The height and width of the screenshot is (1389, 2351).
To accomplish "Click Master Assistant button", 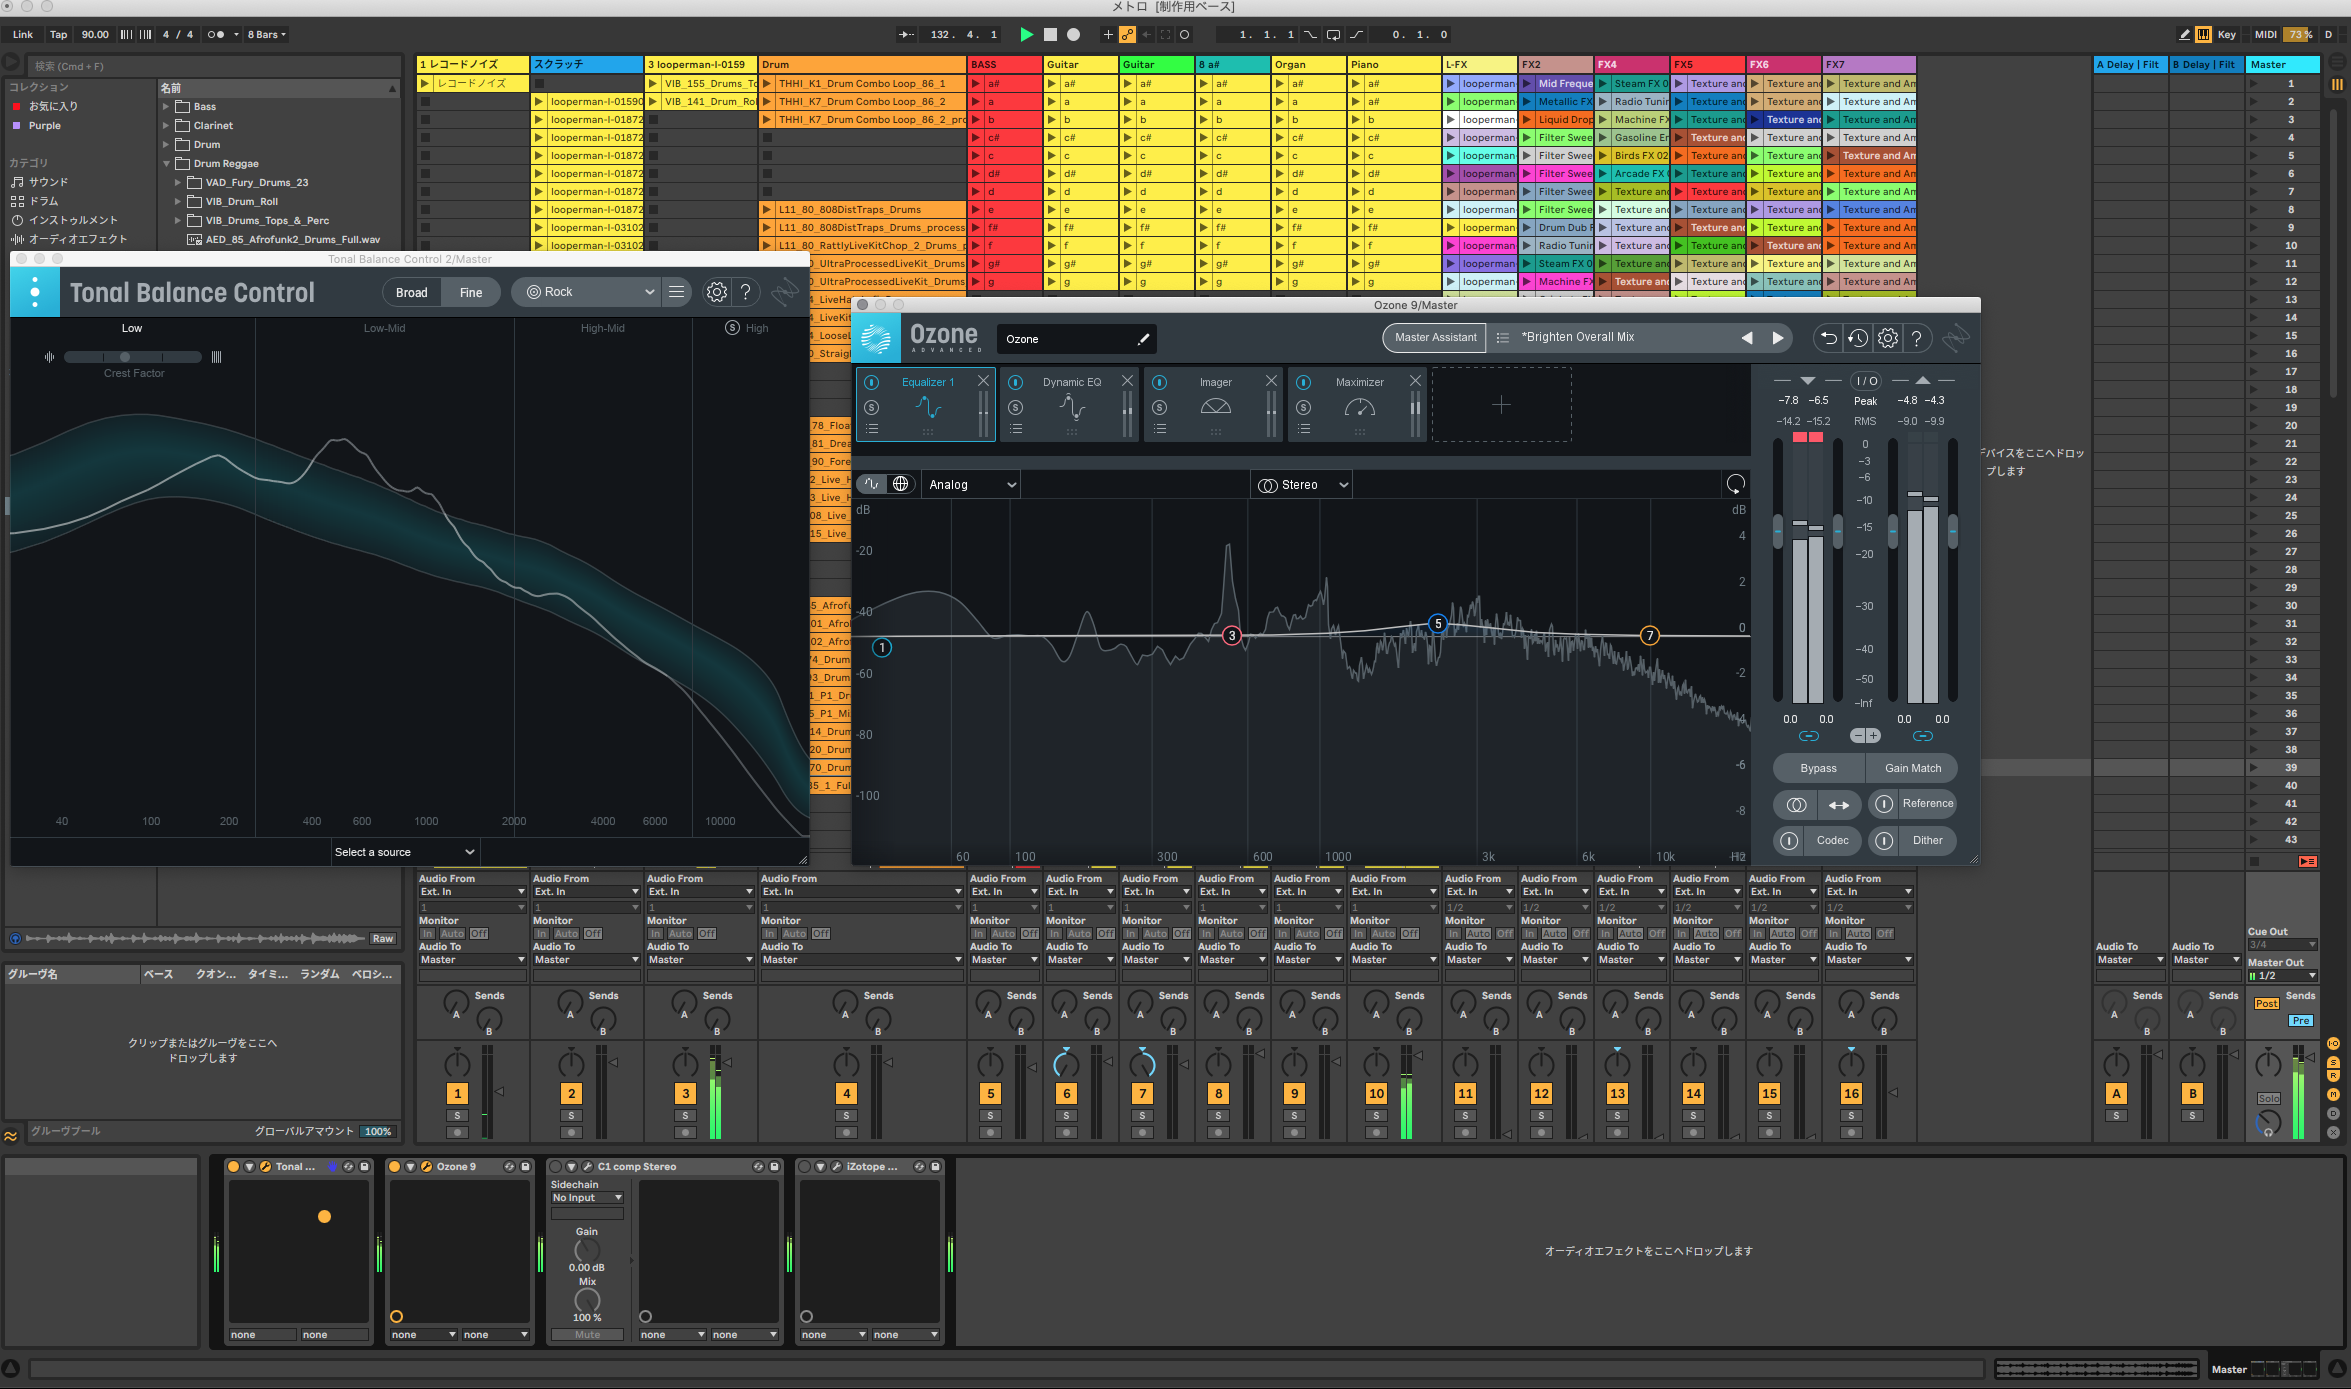I will point(1435,337).
